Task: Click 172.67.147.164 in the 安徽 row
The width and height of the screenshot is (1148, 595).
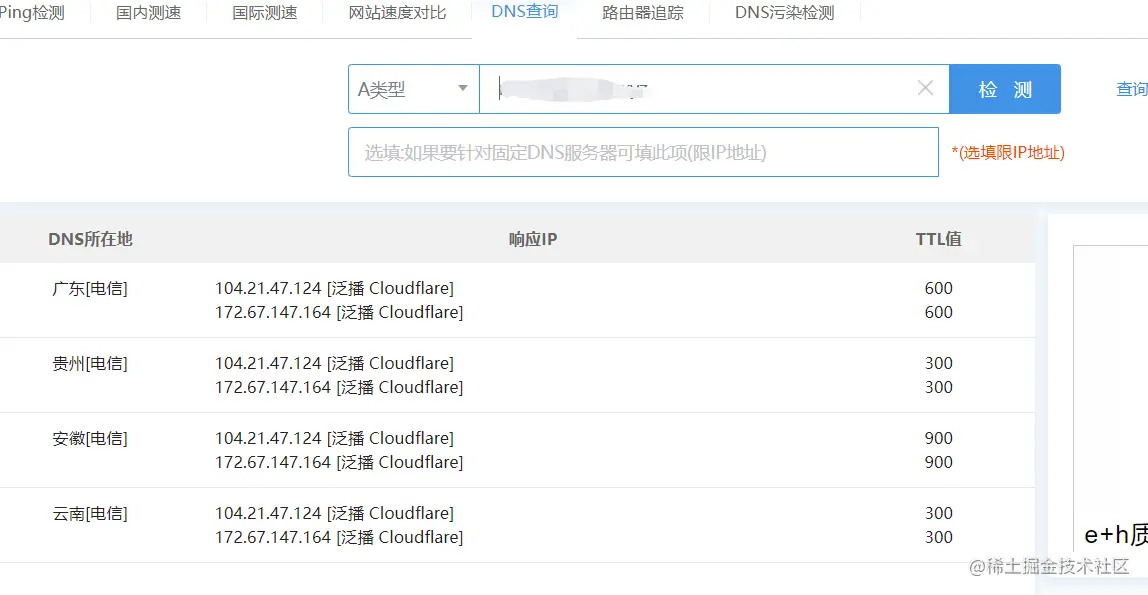Action: click(x=273, y=463)
